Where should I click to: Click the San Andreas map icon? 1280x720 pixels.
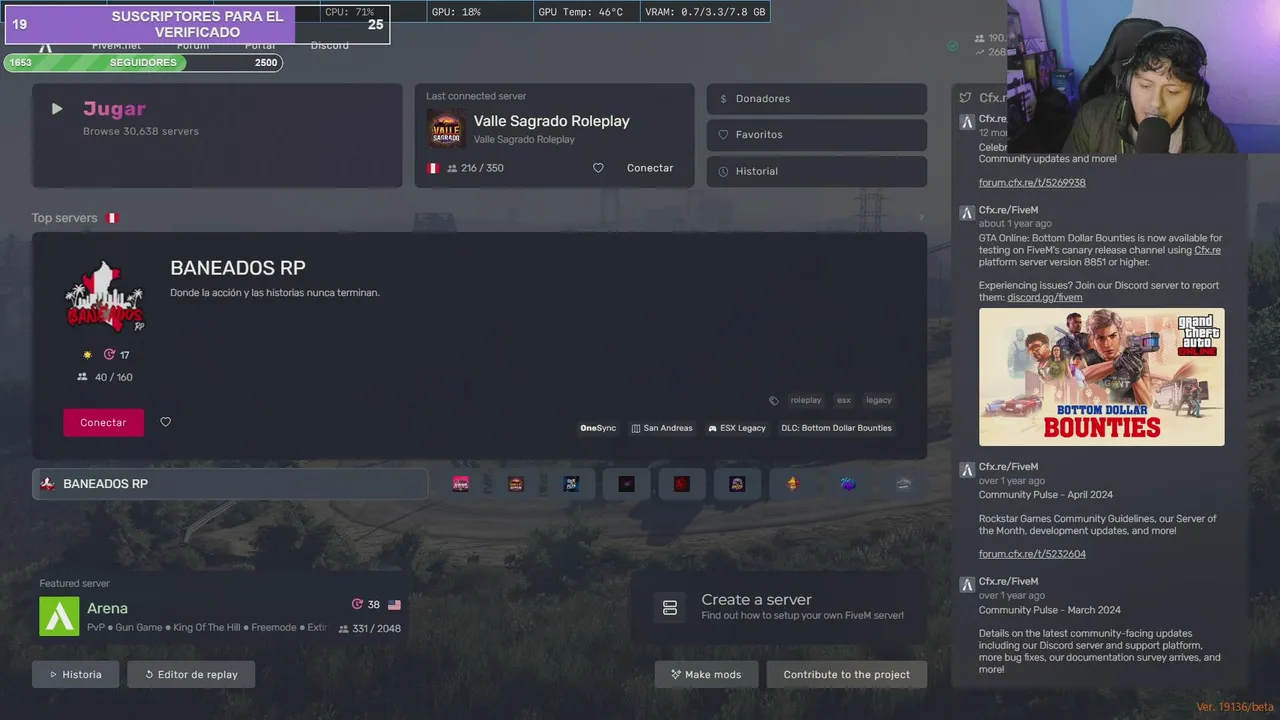coord(636,428)
